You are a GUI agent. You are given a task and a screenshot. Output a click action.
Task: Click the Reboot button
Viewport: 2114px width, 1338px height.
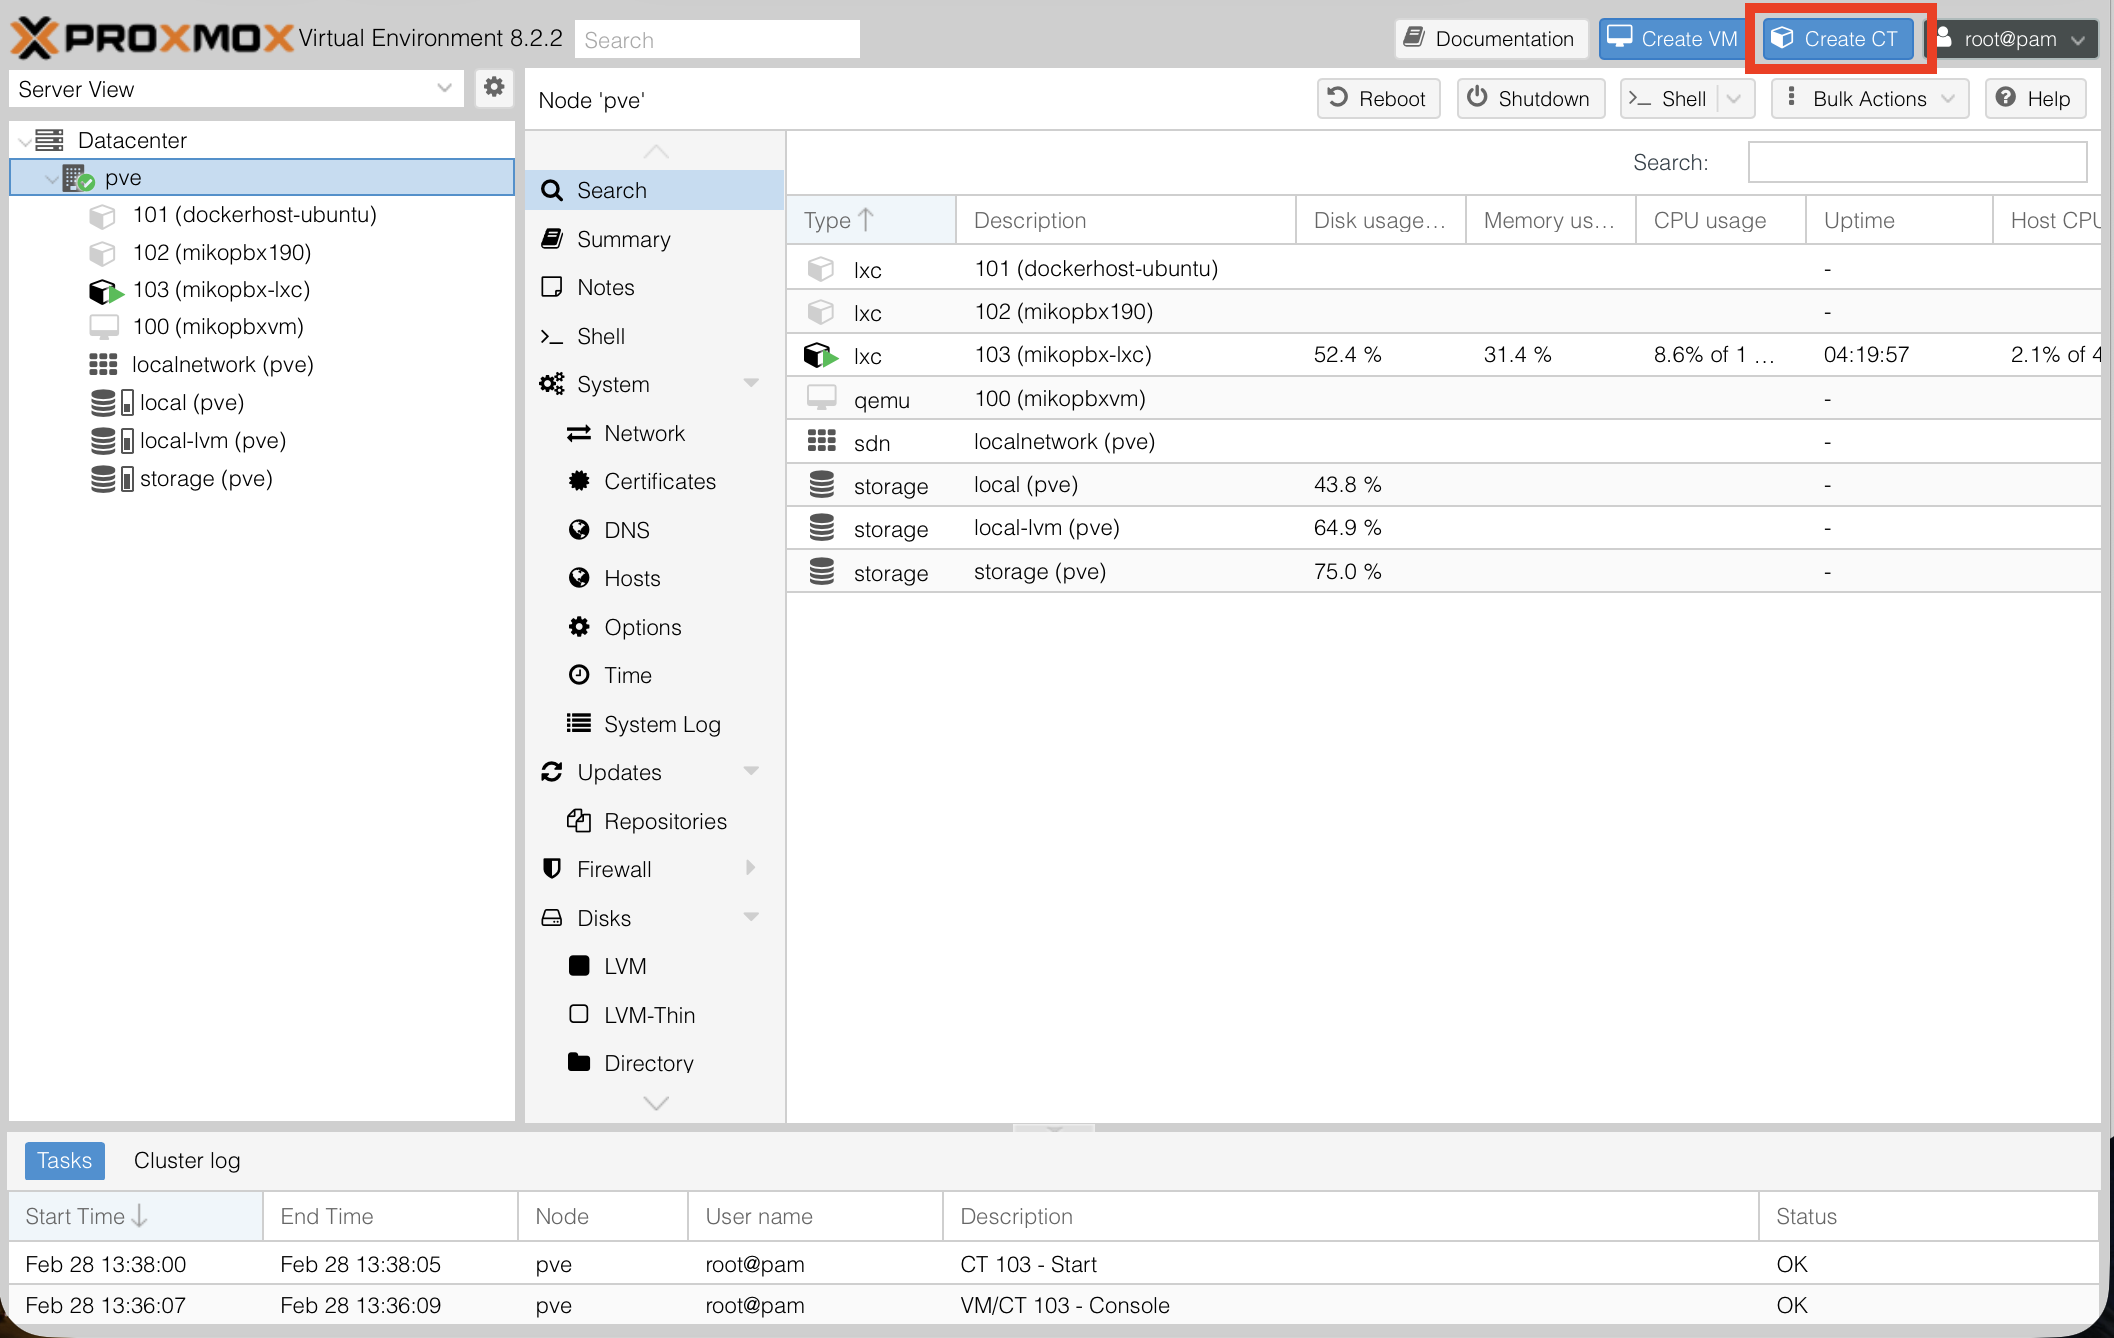1378,99
